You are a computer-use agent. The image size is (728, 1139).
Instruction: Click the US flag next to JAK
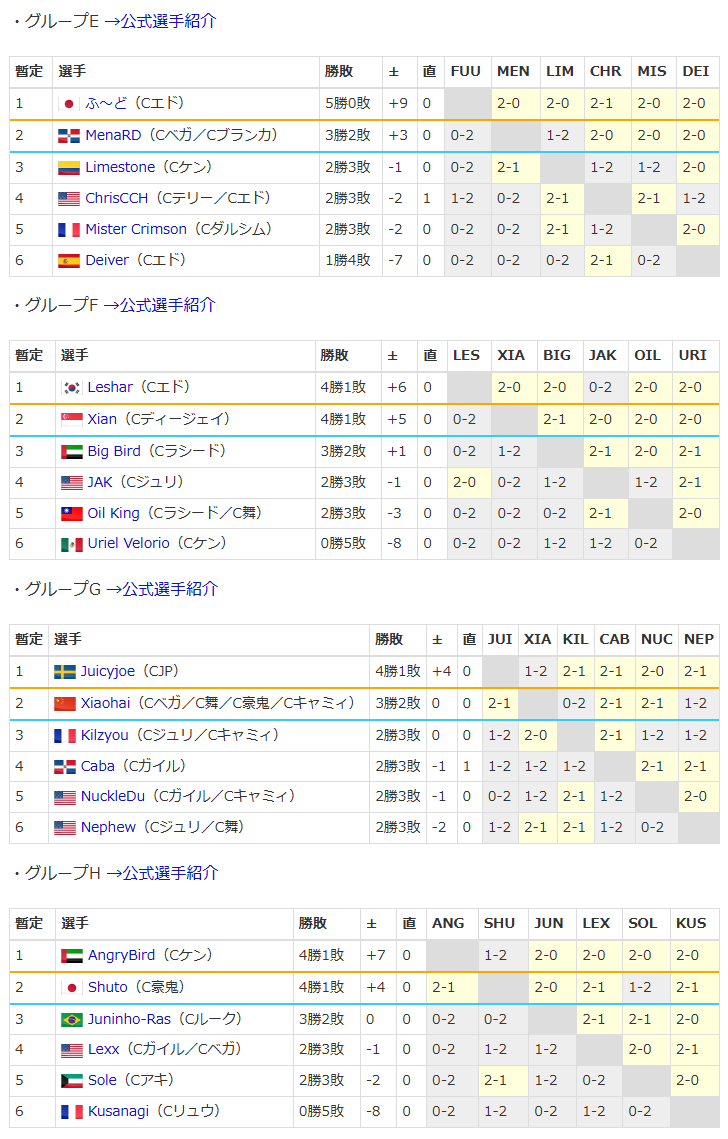click(x=71, y=482)
